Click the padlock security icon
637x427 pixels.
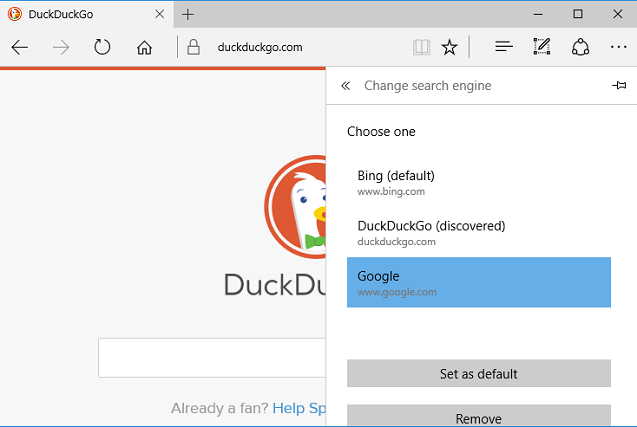tap(193, 47)
